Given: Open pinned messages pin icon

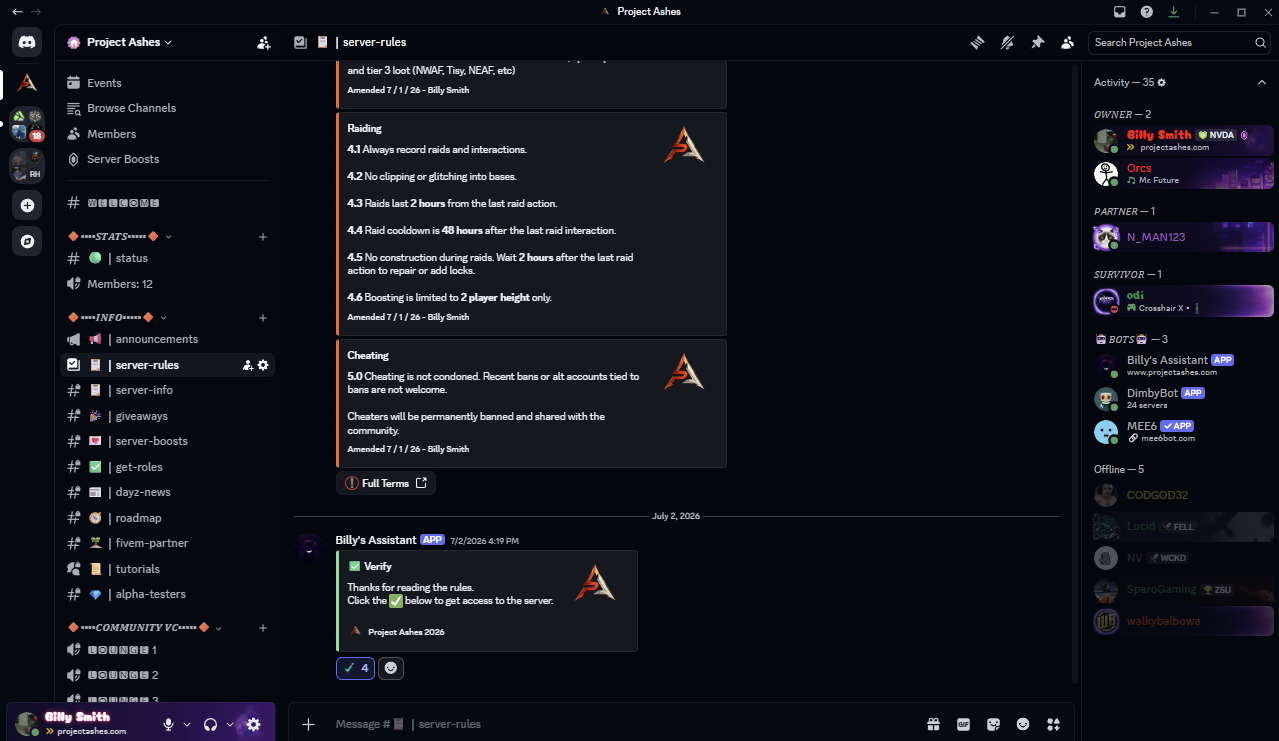Looking at the screenshot, I should pyautogui.click(x=1038, y=42).
